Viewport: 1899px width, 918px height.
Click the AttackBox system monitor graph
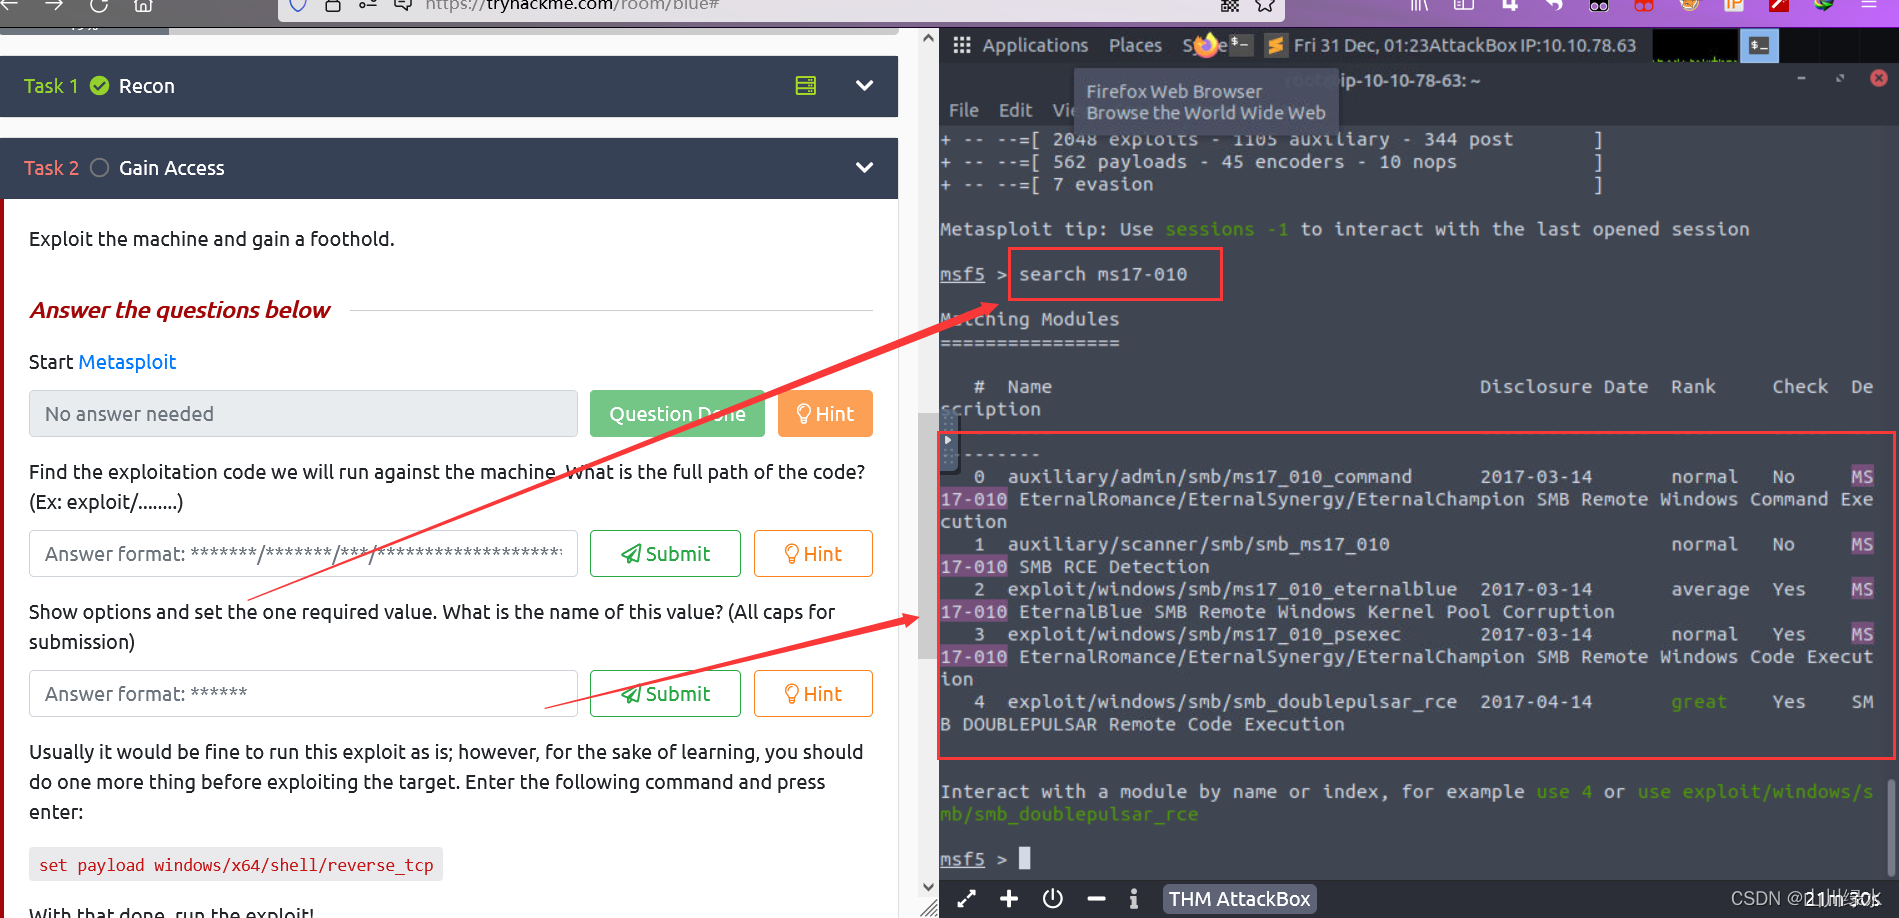[1695, 46]
